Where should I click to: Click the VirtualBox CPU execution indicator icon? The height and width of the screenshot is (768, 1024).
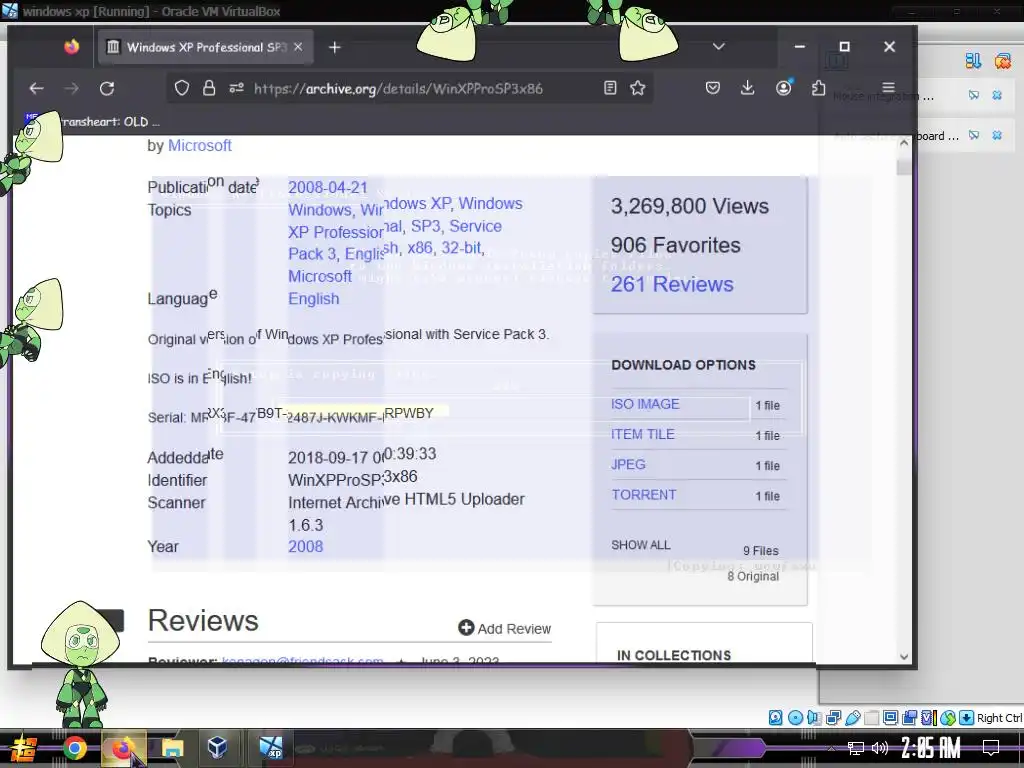tap(928, 718)
